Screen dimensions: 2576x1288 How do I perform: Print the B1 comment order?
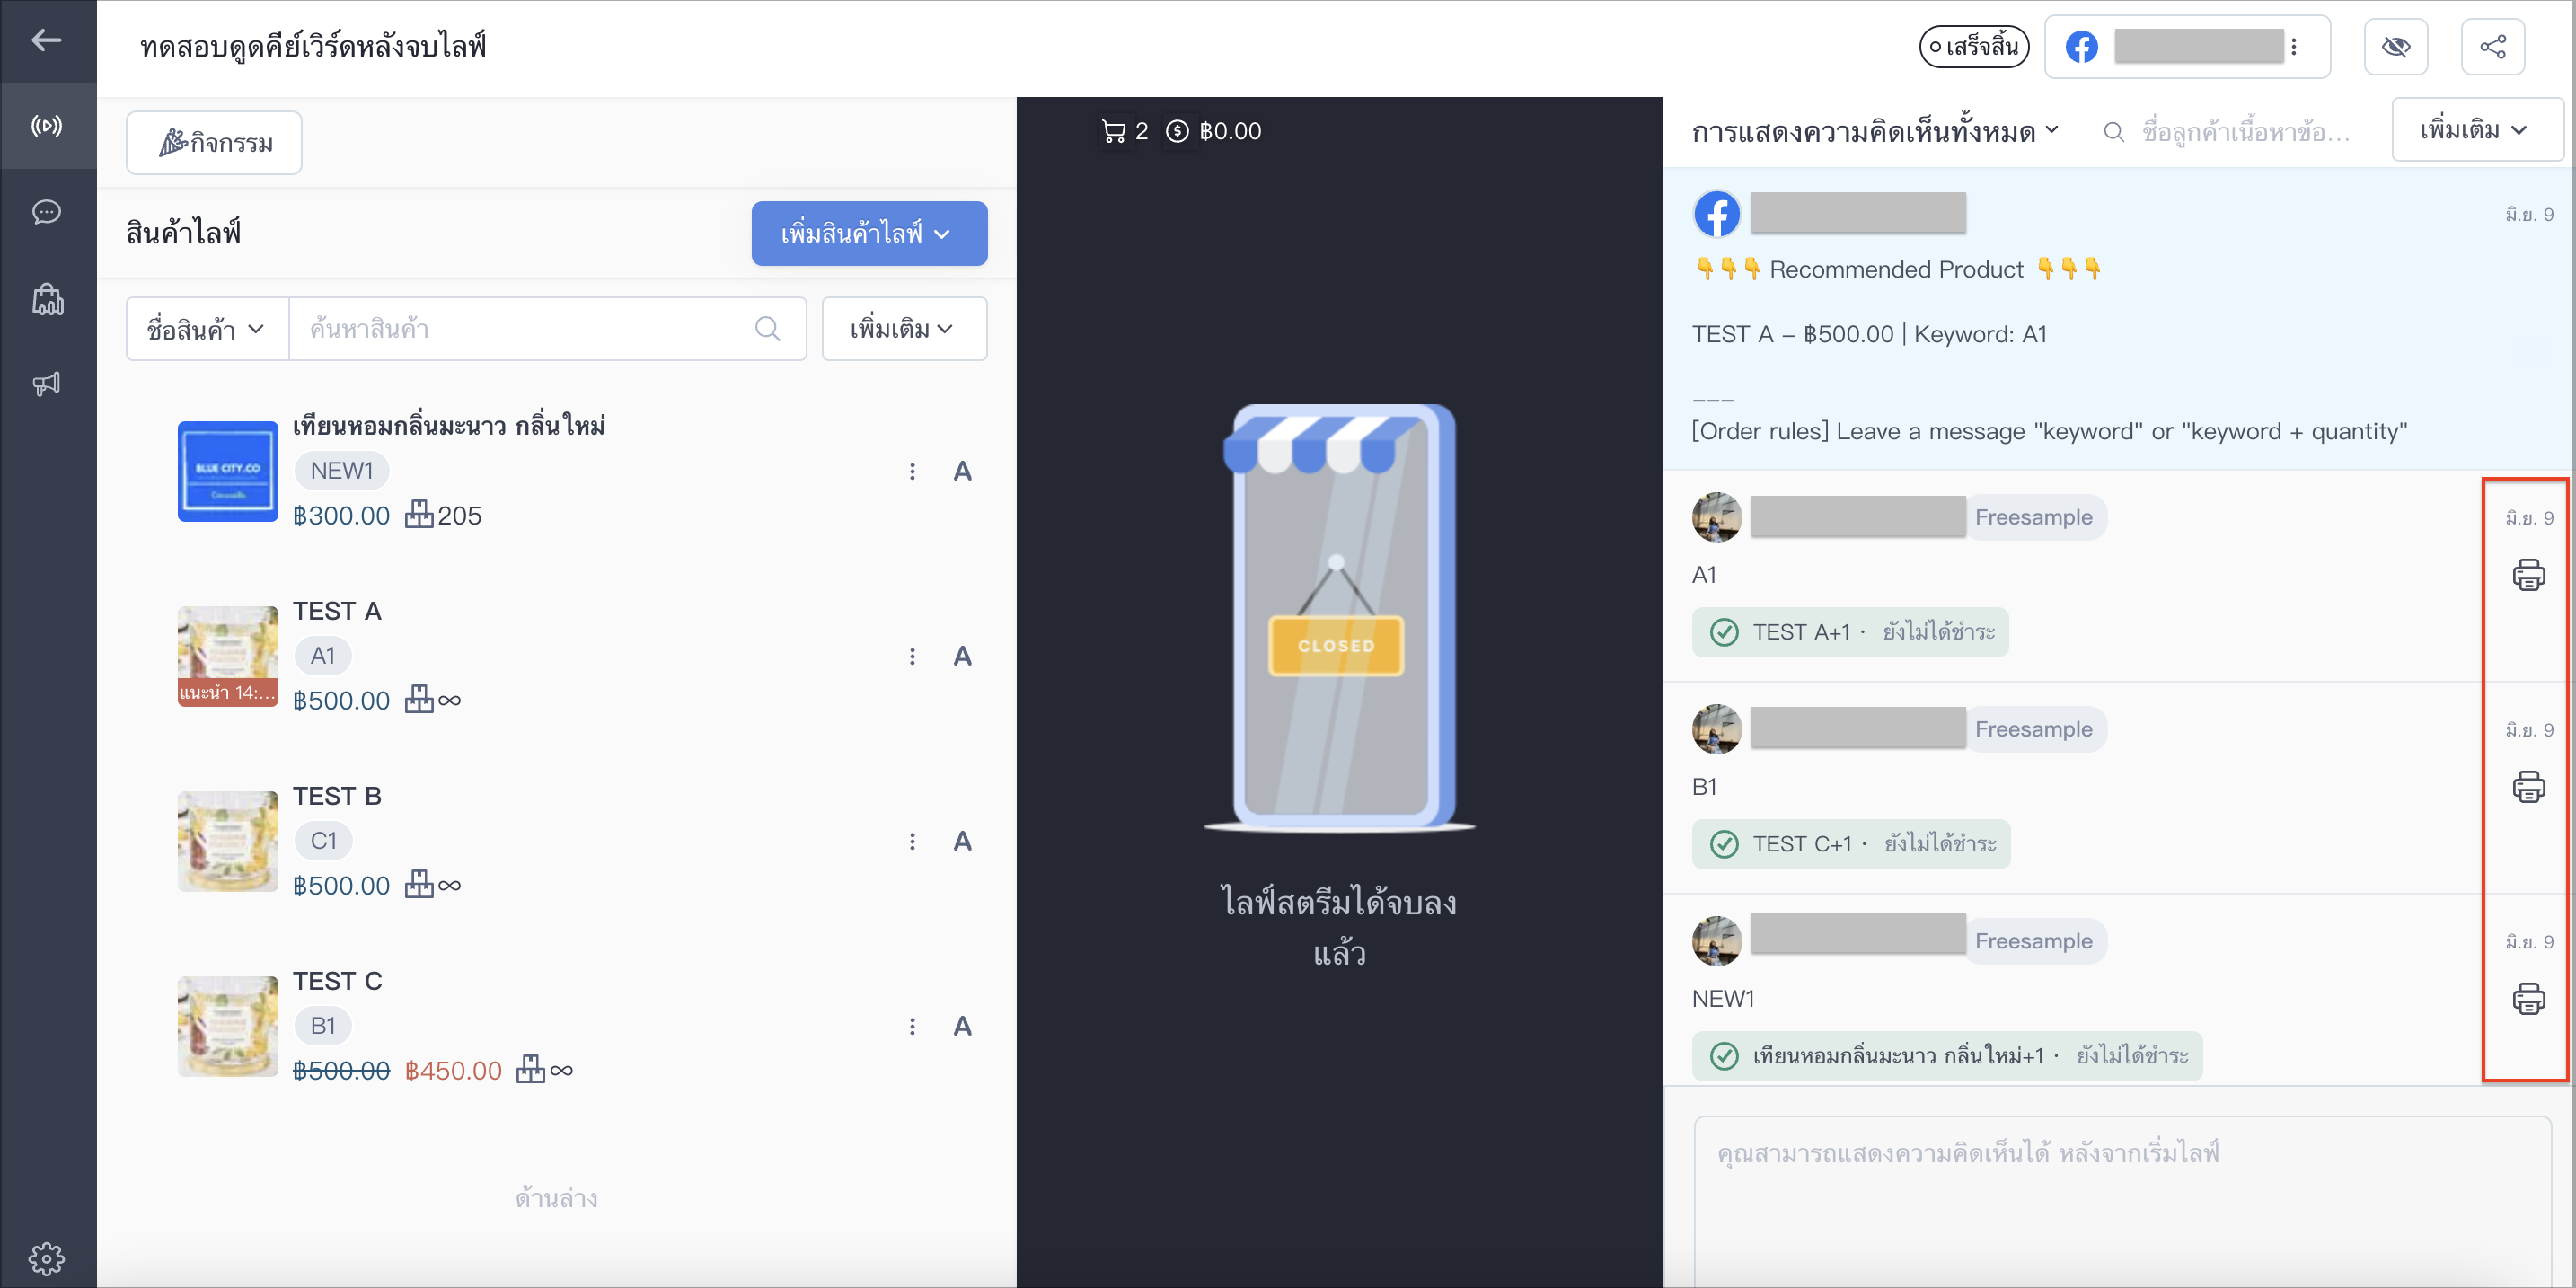coord(2529,787)
